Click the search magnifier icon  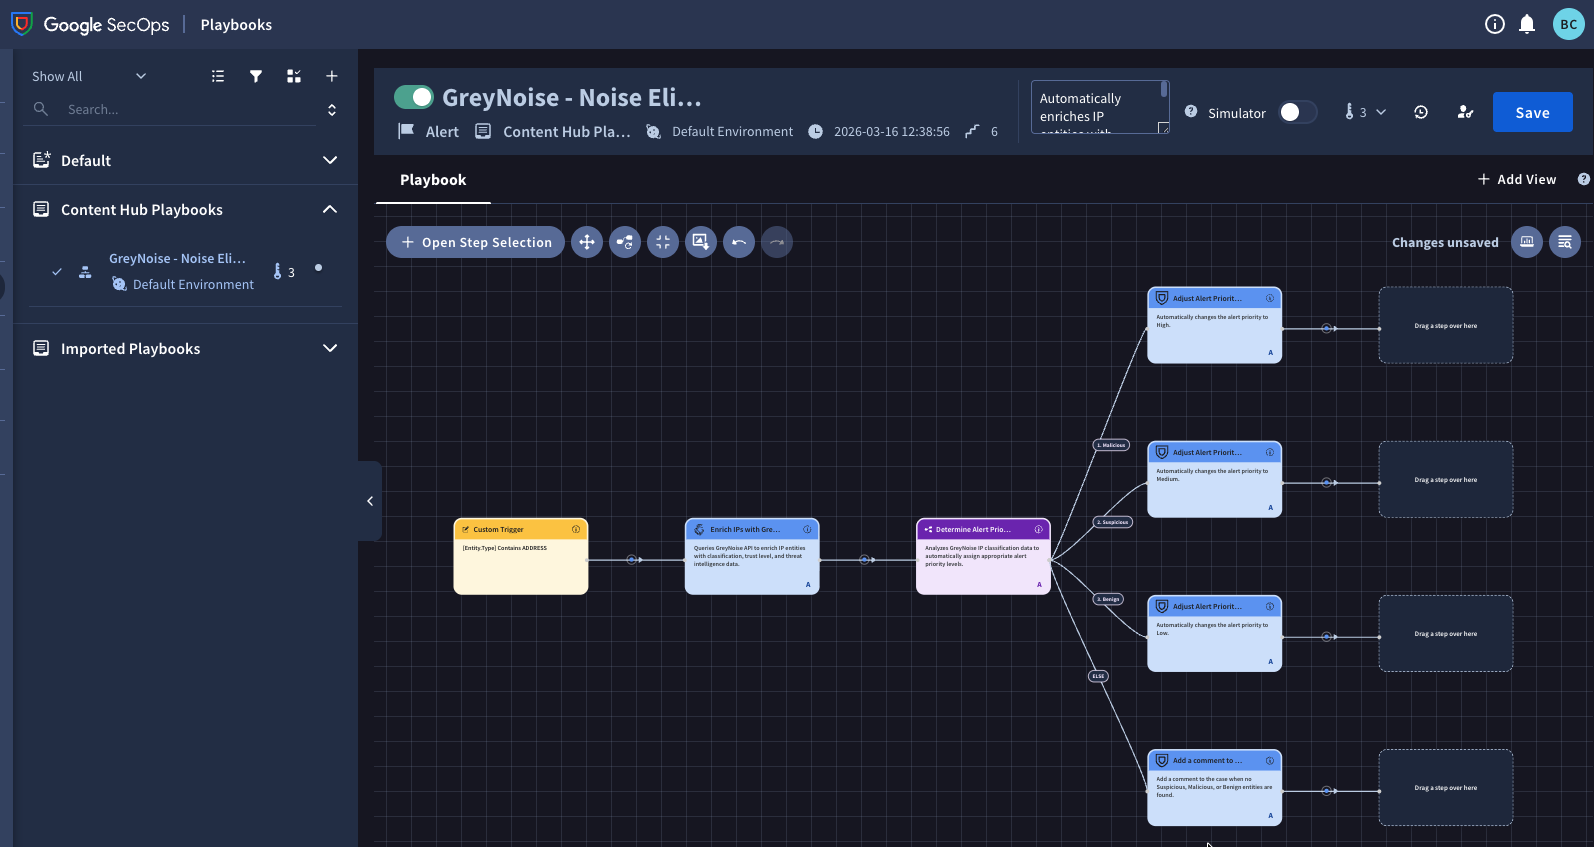pyautogui.click(x=41, y=109)
